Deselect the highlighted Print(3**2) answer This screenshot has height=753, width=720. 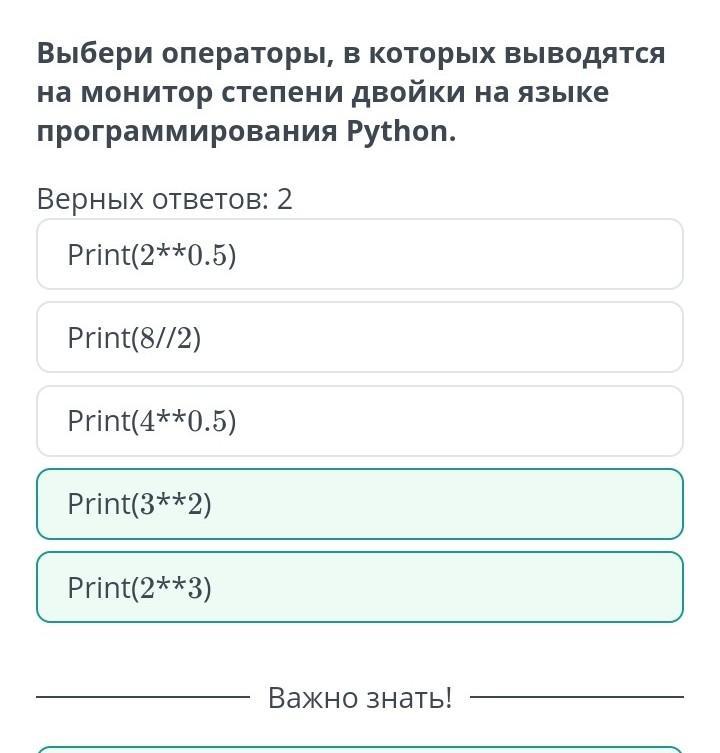(360, 504)
